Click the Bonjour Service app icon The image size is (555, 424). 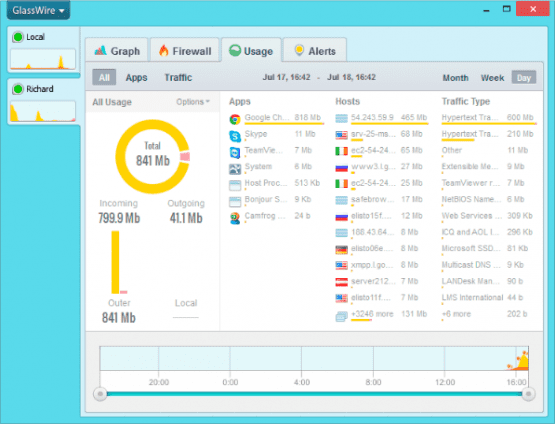[235, 202]
